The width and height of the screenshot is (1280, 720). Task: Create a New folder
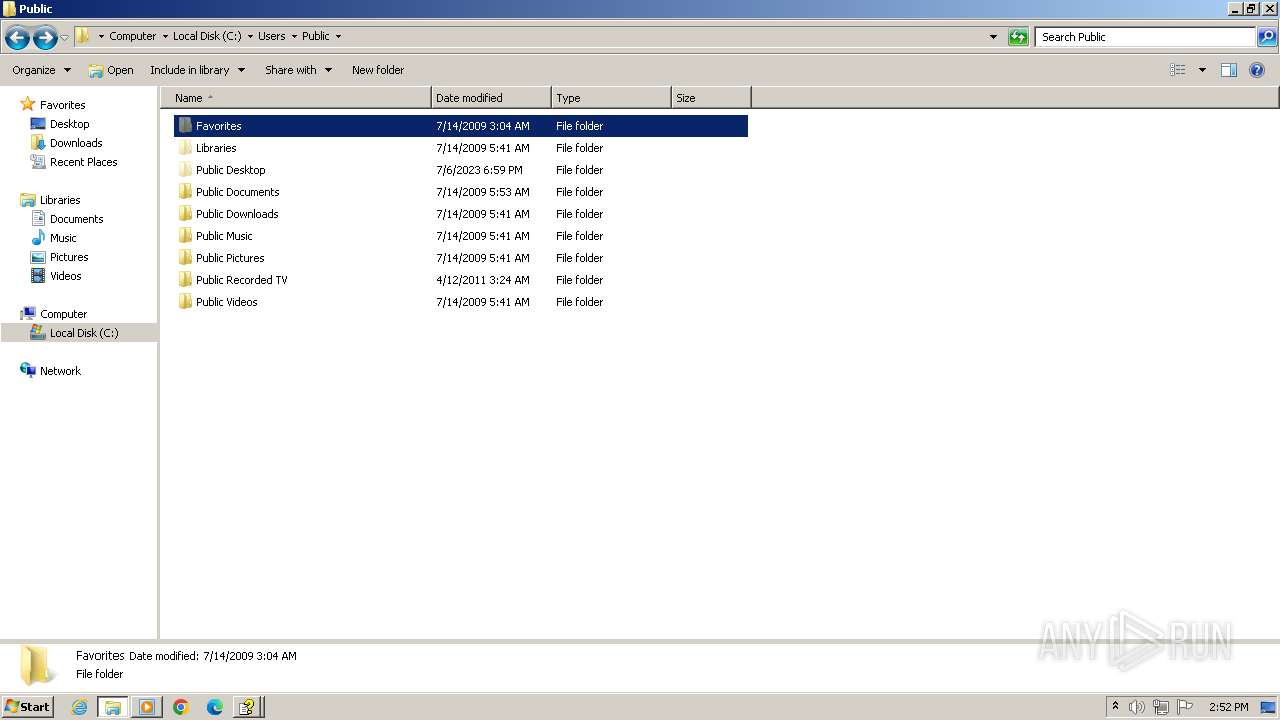[378, 70]
